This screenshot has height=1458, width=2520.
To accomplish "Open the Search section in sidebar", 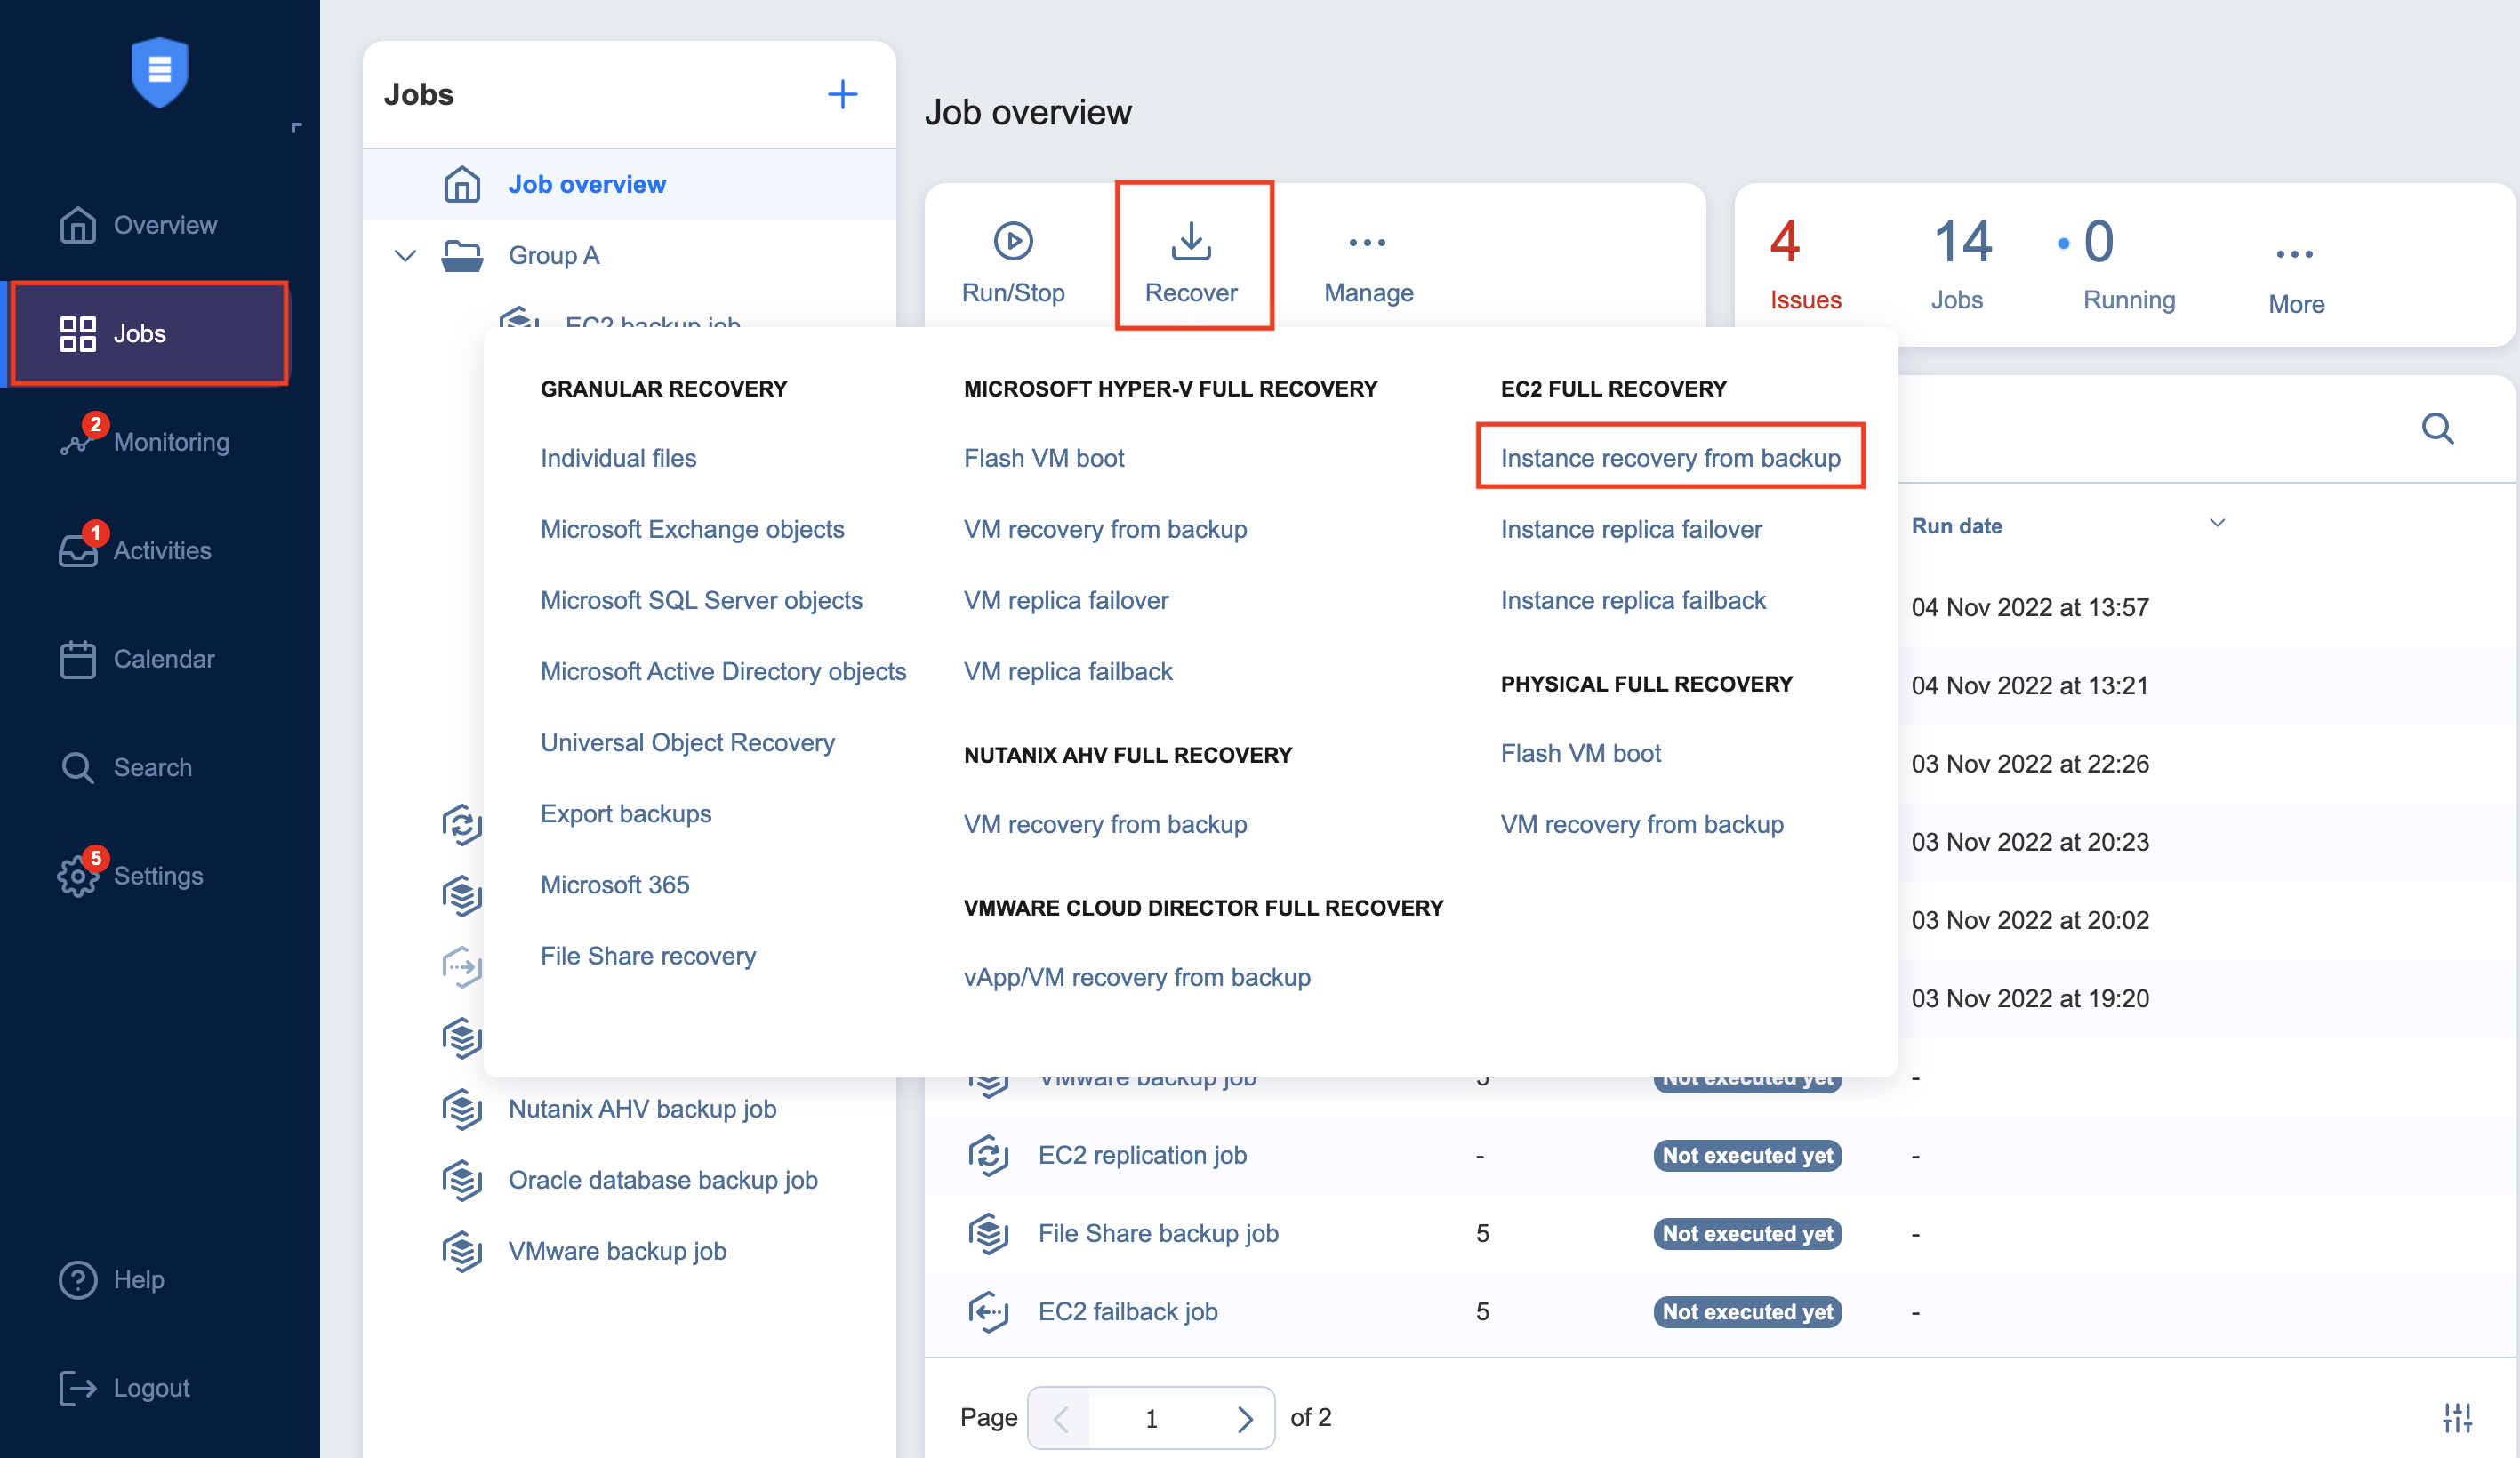I will 126,767.
